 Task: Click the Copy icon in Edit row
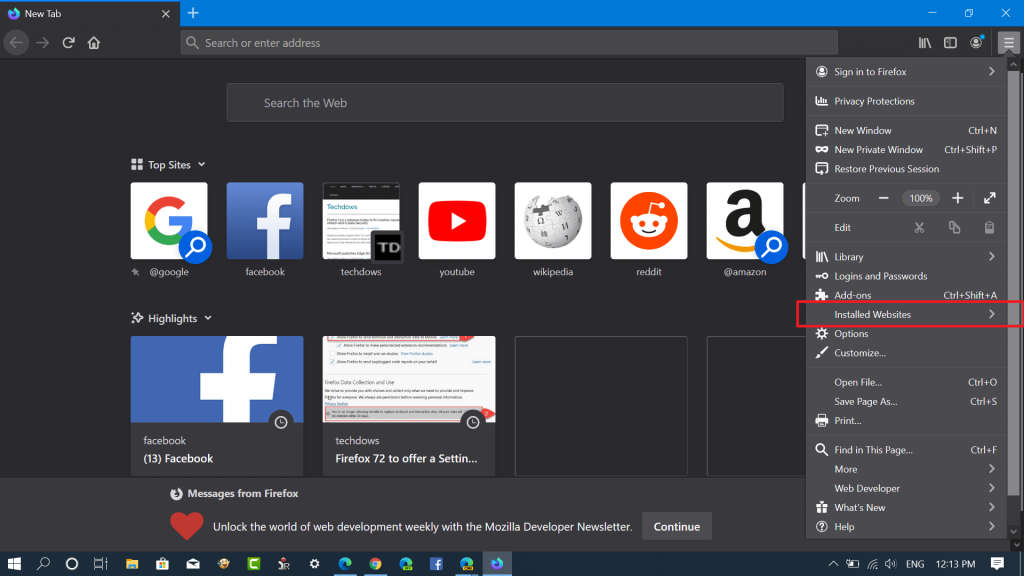(954, 228)
